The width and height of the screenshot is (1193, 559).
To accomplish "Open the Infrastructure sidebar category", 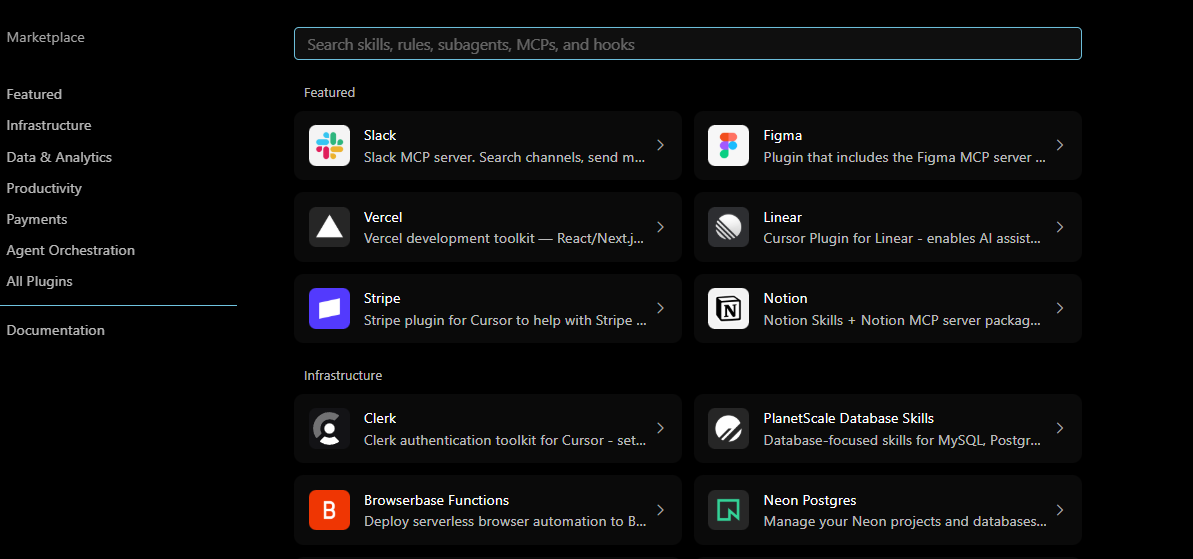I will point(49,125).
